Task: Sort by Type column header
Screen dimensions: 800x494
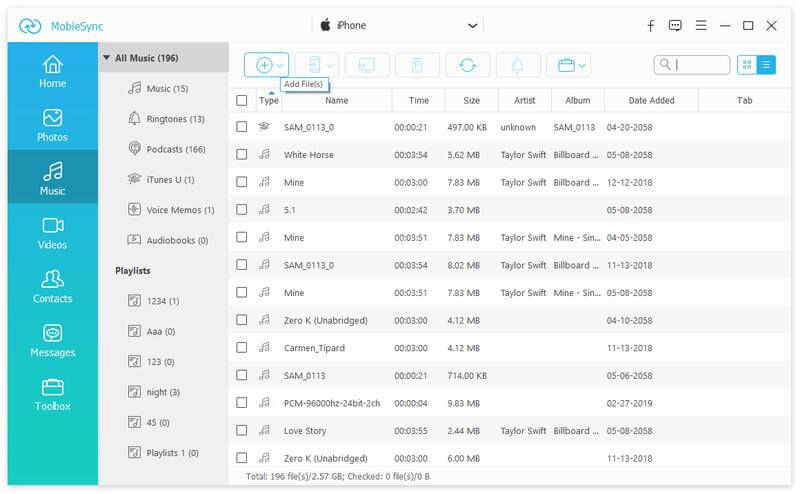Action: coord(269,101)
